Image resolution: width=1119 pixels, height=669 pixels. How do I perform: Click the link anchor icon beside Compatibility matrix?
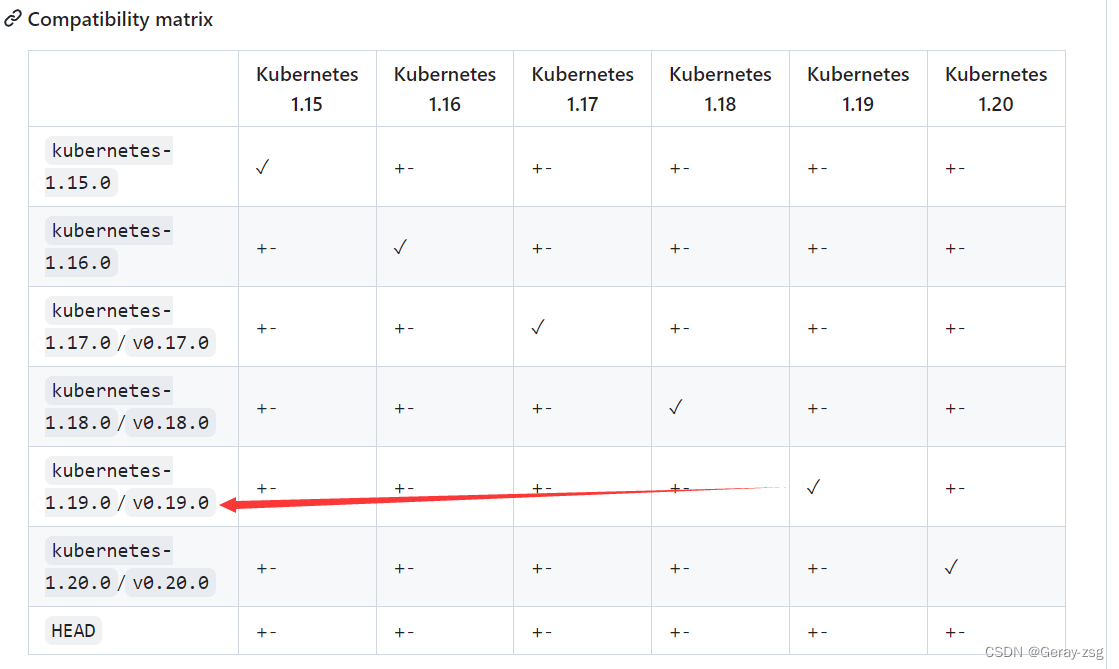12,19
